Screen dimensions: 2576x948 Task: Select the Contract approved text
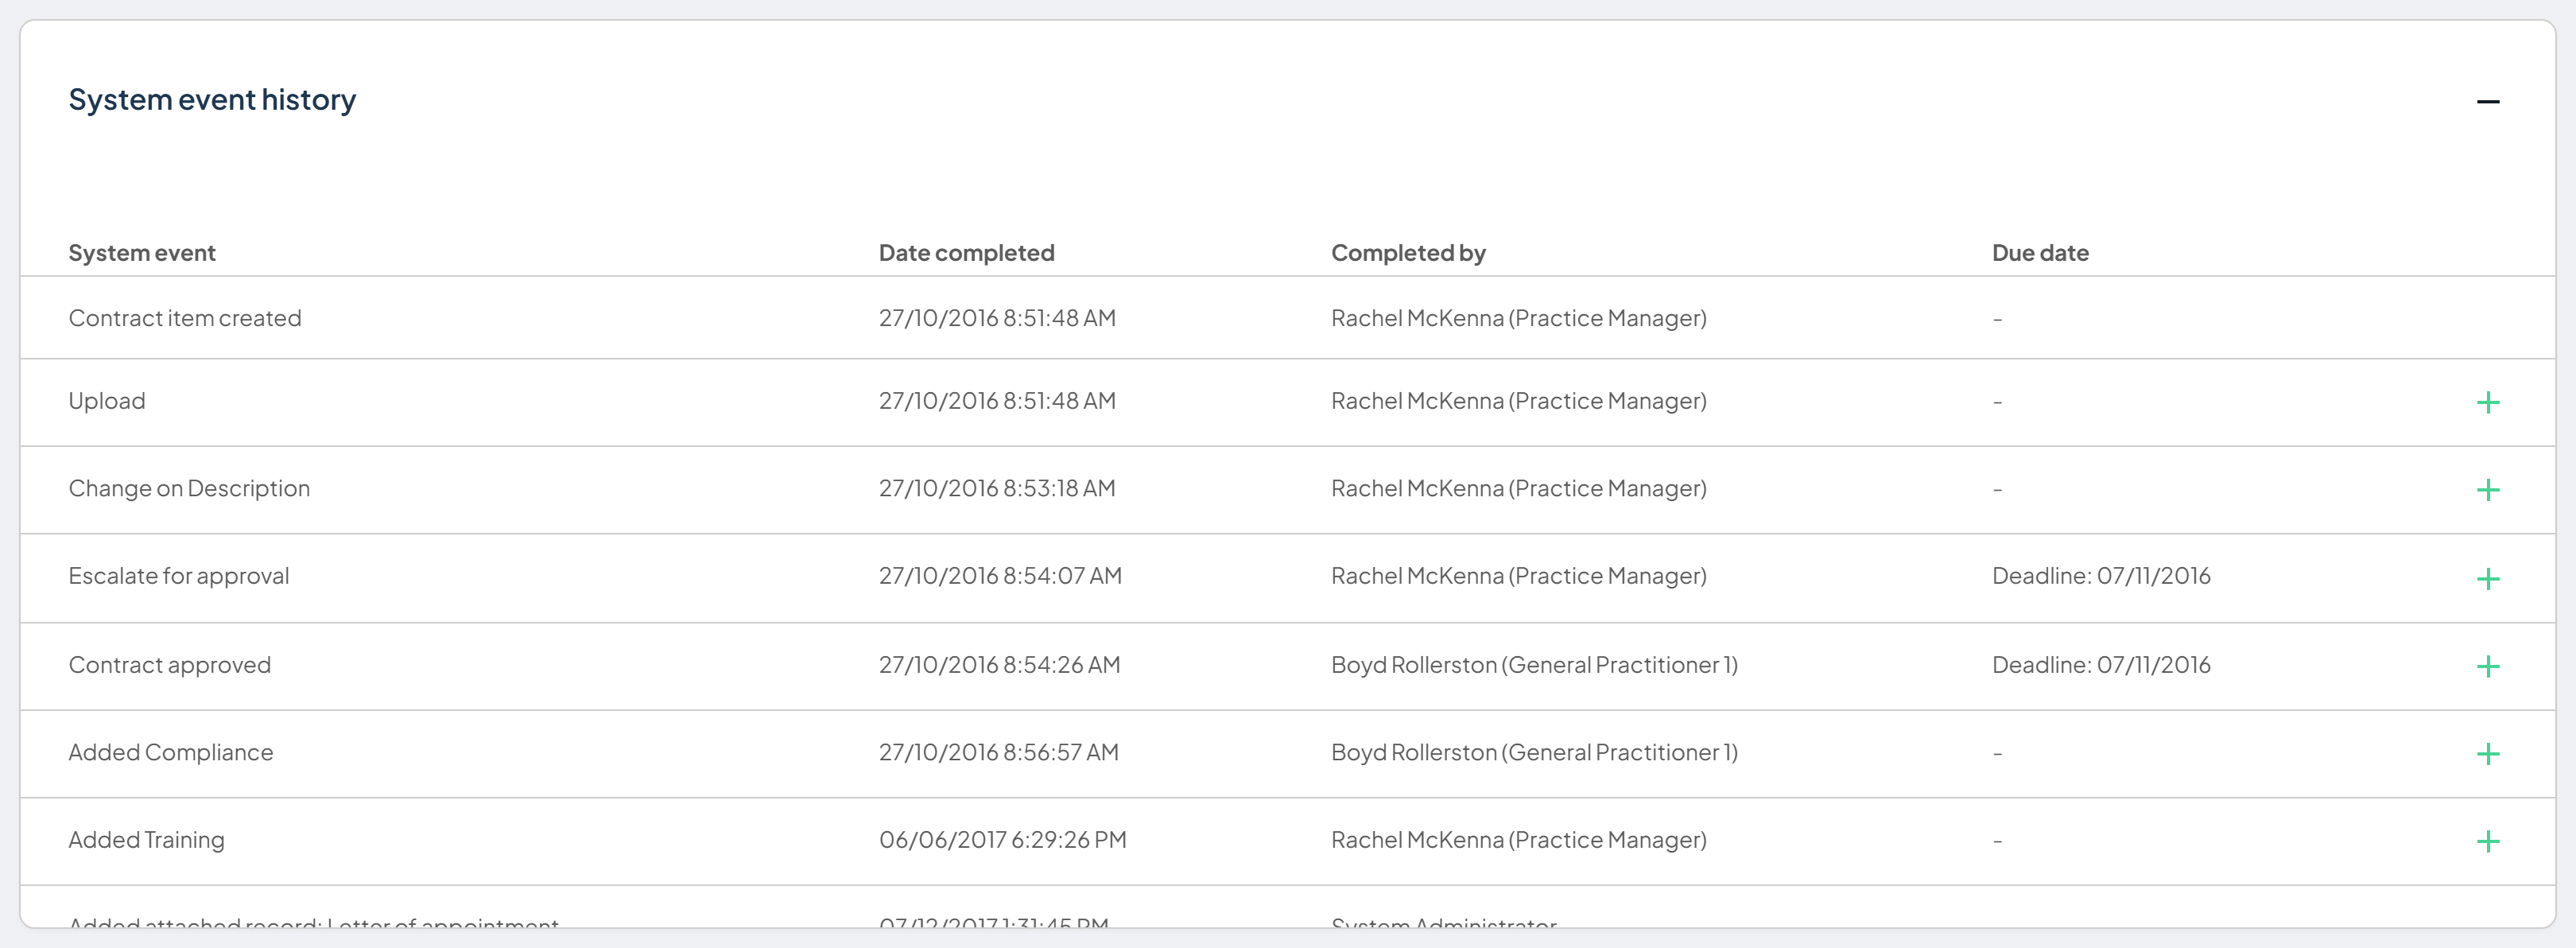pos(170,665)
